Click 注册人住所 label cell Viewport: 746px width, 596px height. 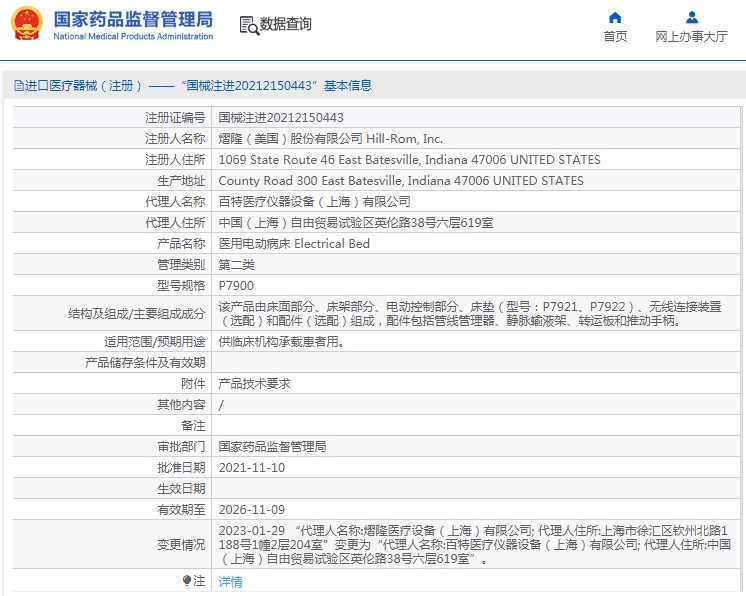(x=112, y=159)
